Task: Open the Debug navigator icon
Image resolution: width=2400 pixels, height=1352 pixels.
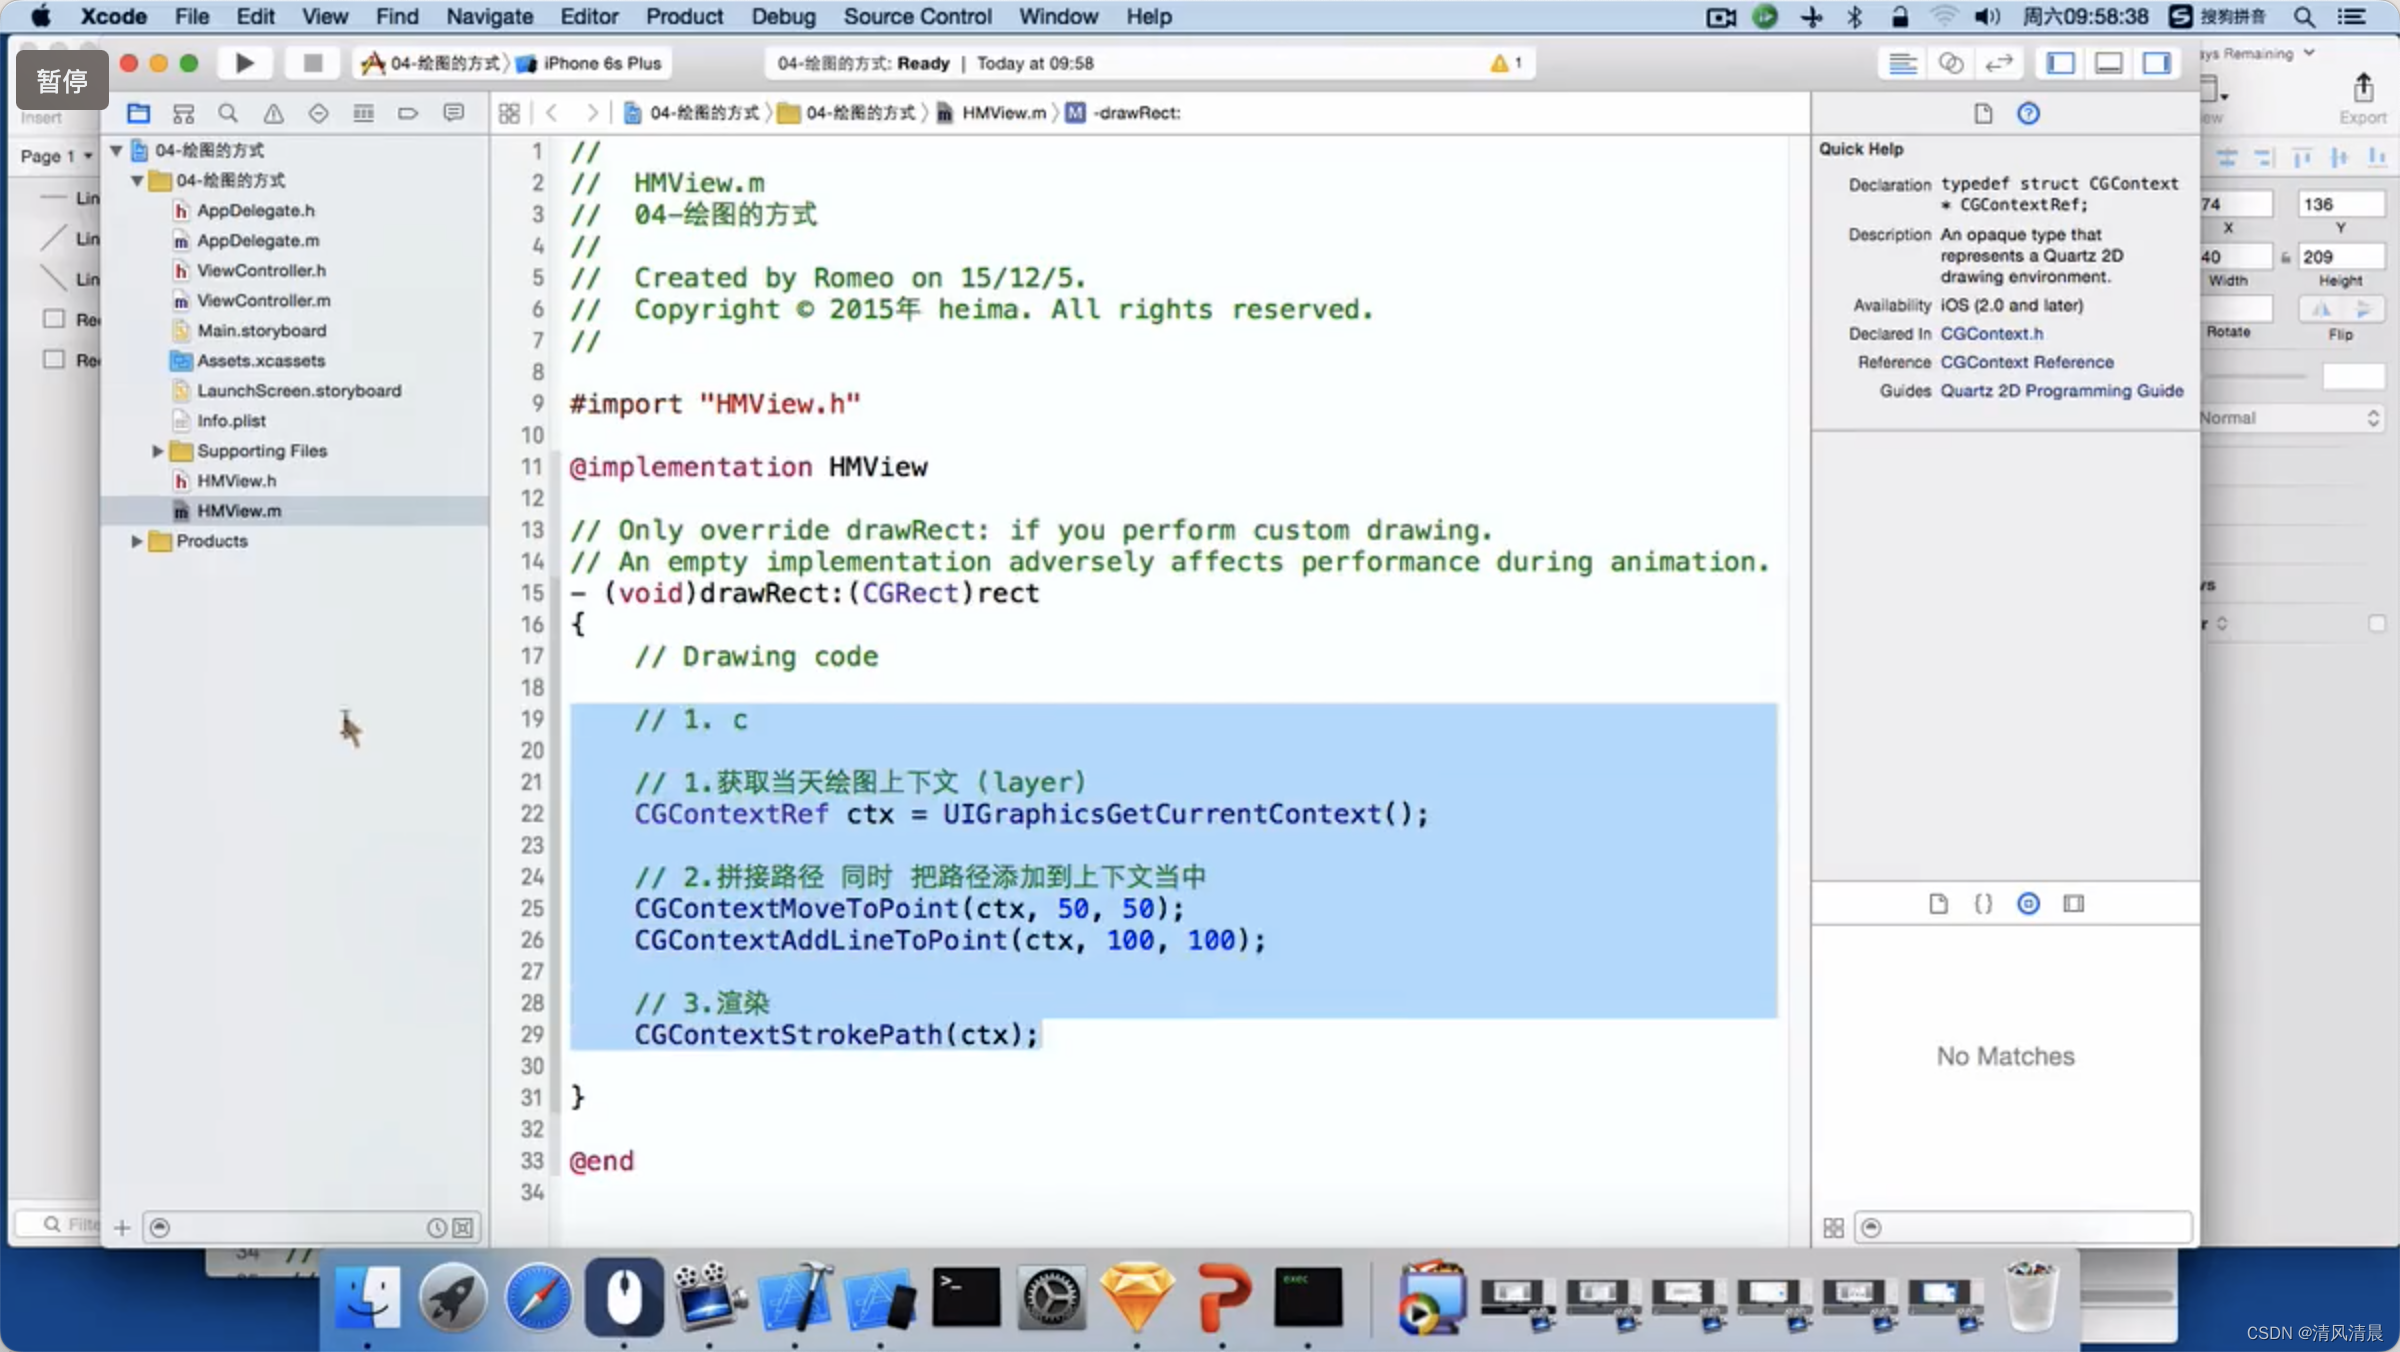Action: click(363, 113)
